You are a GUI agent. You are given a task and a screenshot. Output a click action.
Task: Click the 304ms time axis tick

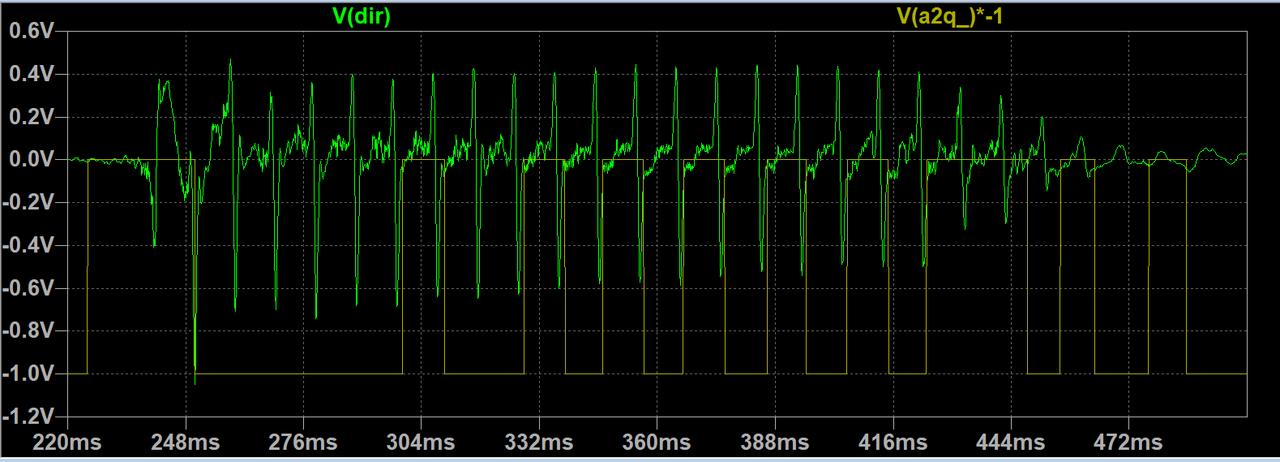coord(421,441)
